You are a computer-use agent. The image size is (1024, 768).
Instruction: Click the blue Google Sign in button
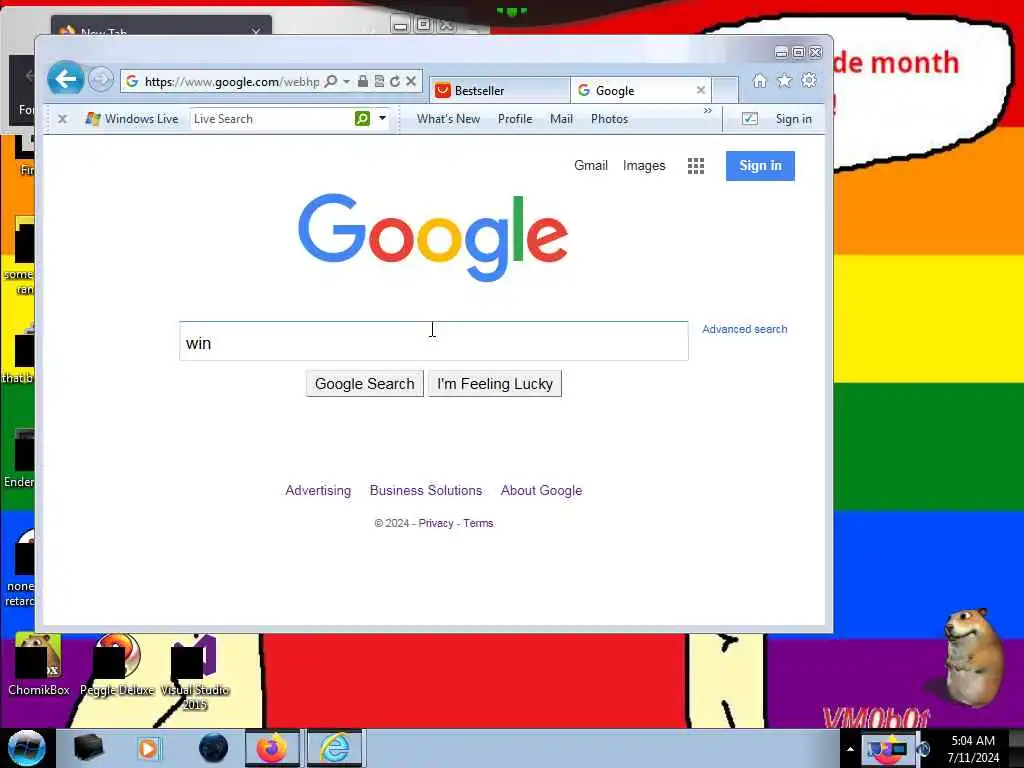(760, 166)
